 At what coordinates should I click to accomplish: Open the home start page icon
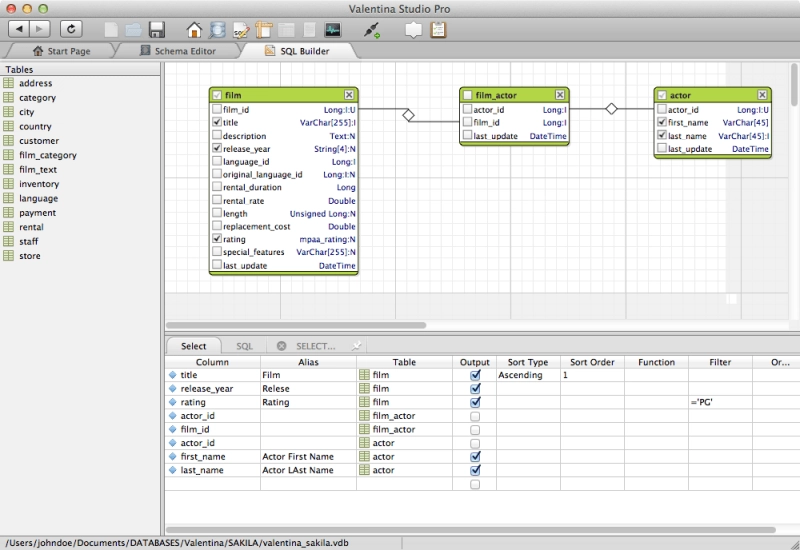point(194,30)
